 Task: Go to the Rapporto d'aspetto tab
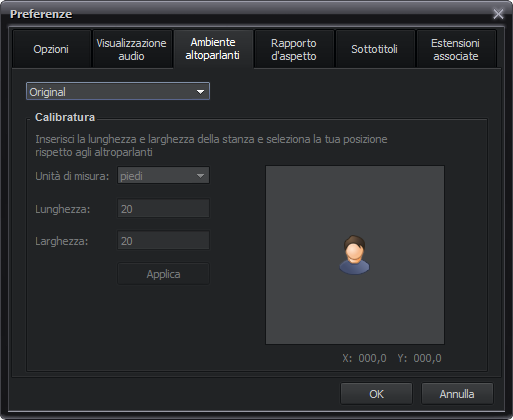tap(294, 49)
